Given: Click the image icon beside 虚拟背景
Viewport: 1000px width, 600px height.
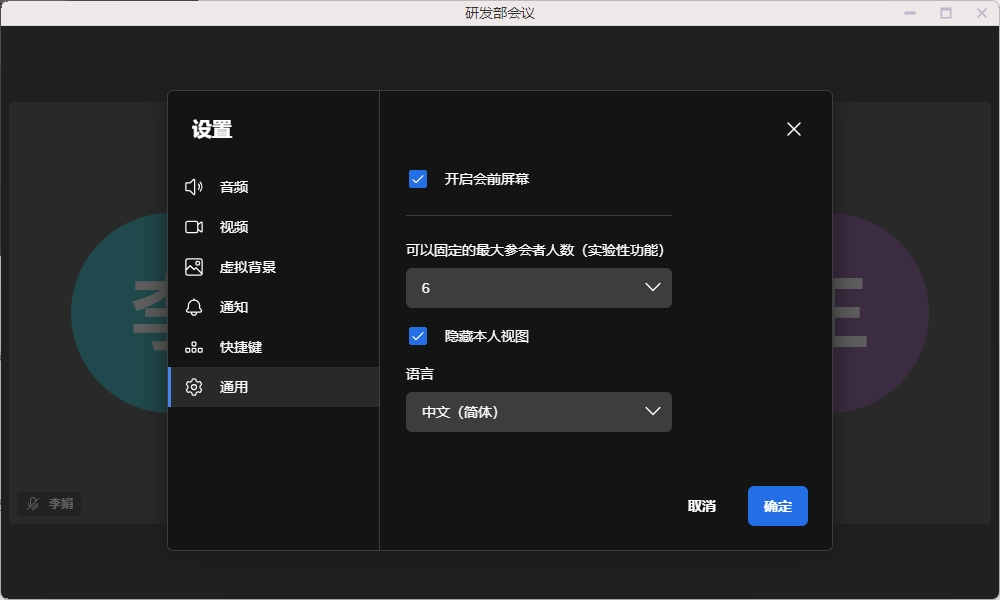Looking at the screenshot, I should click(194, 267).
